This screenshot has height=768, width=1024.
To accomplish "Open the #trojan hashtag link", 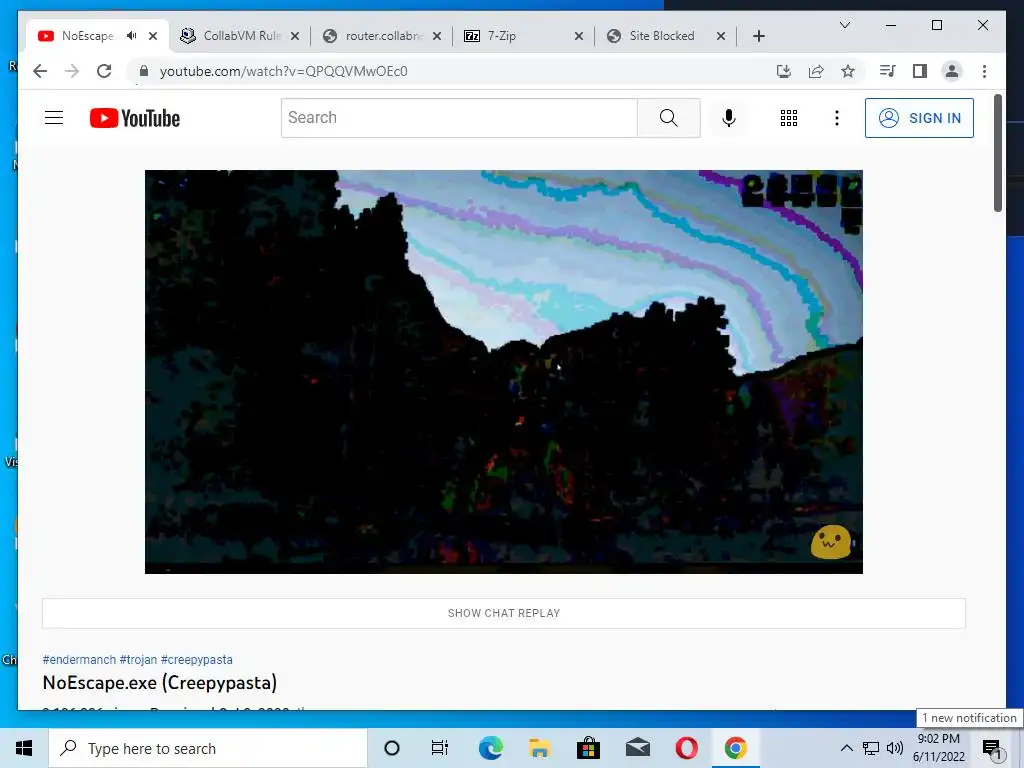I will tap(138, 660).
